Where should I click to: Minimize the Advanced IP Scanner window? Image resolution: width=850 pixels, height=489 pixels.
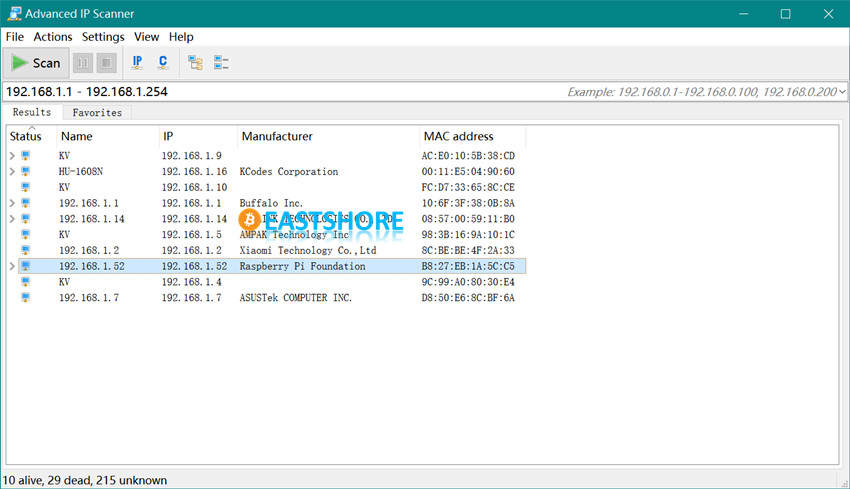tap(744, 14)
